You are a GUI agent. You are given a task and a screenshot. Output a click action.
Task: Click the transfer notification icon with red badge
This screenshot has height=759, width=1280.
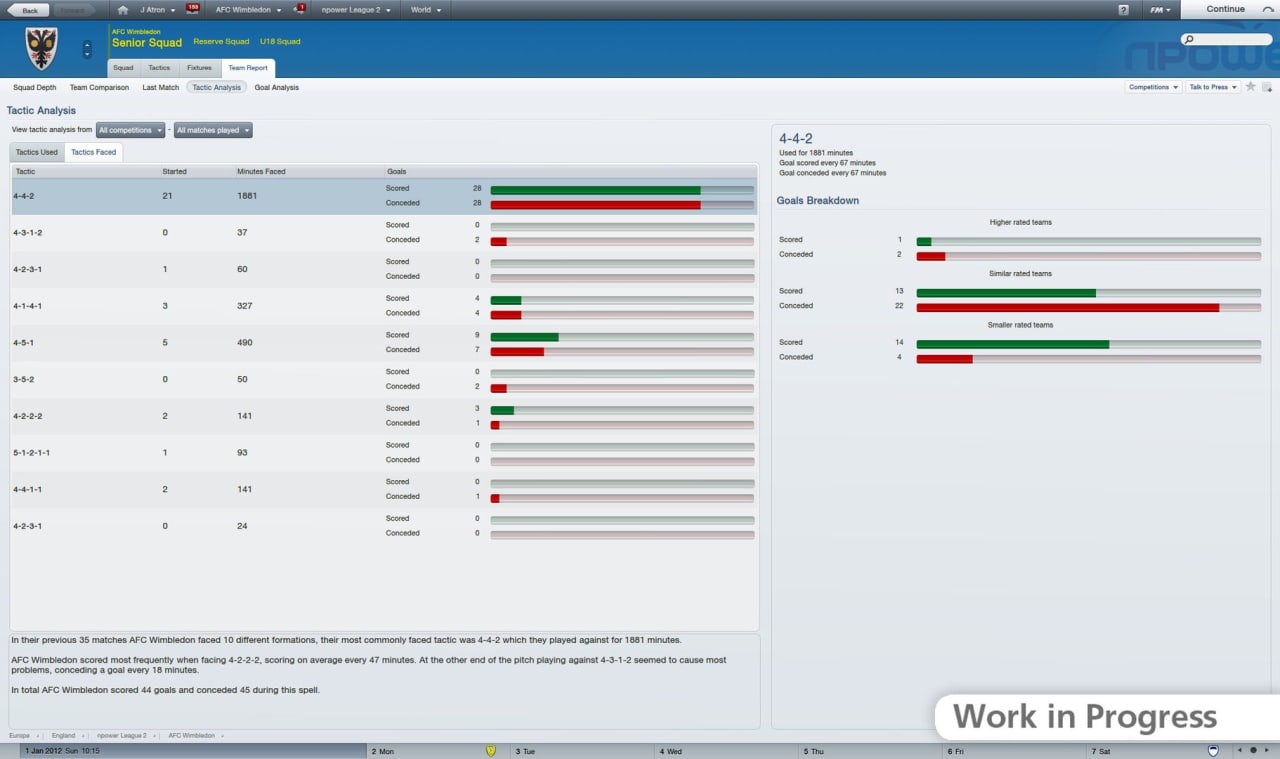pyautogui.click(x=299, y=9)
